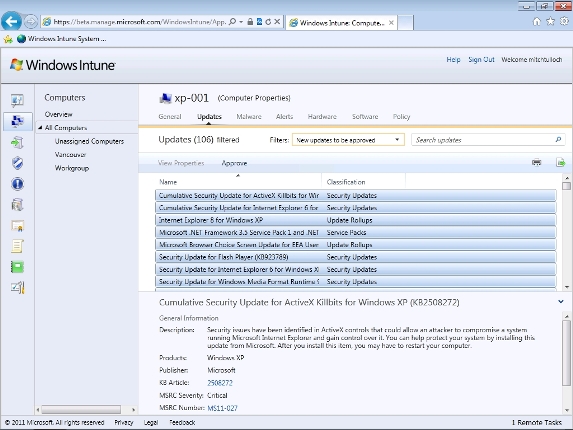Screen dimensions: 573x430
Task: Select Overview in Computers navigation
Action: coord(58,114)
